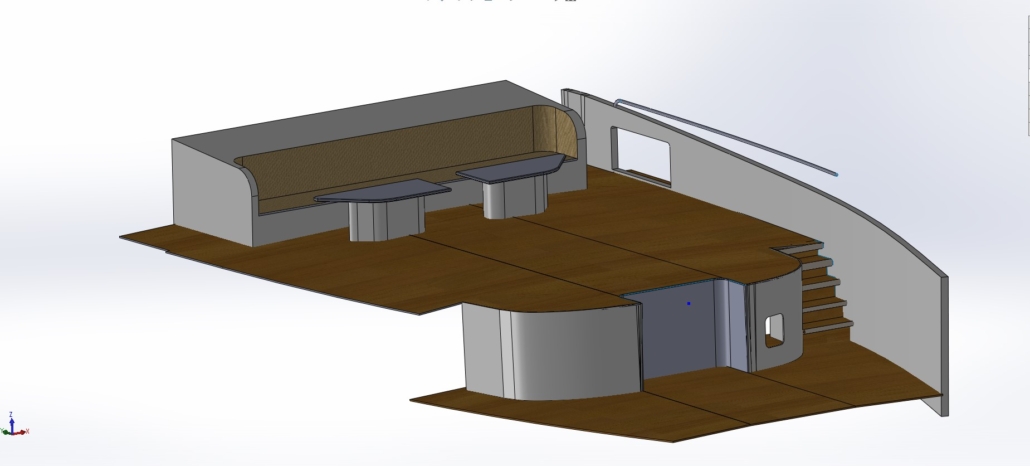Click the rectangular window cutout in rear wall
1030x466 pixels.
[640, 152]
